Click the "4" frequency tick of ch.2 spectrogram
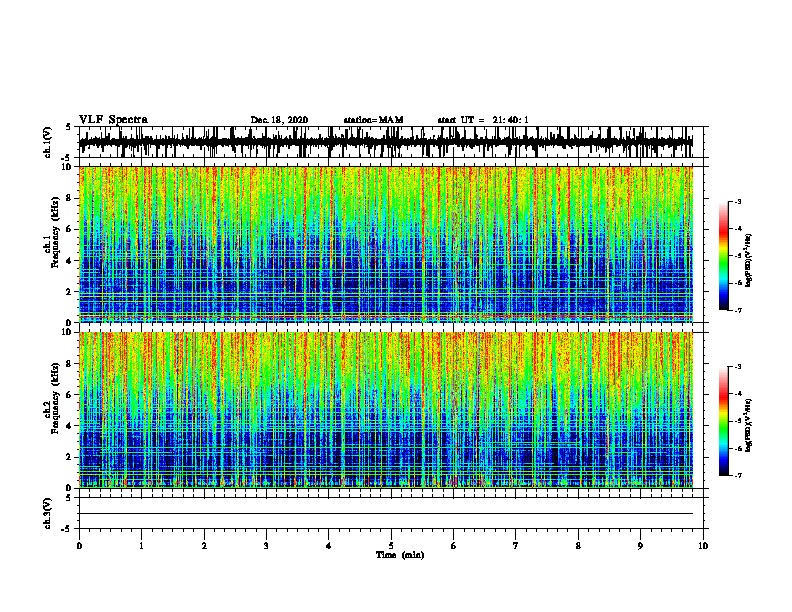Screen dimensions: 792x612 pyautogui.click(x=70, y=426)
